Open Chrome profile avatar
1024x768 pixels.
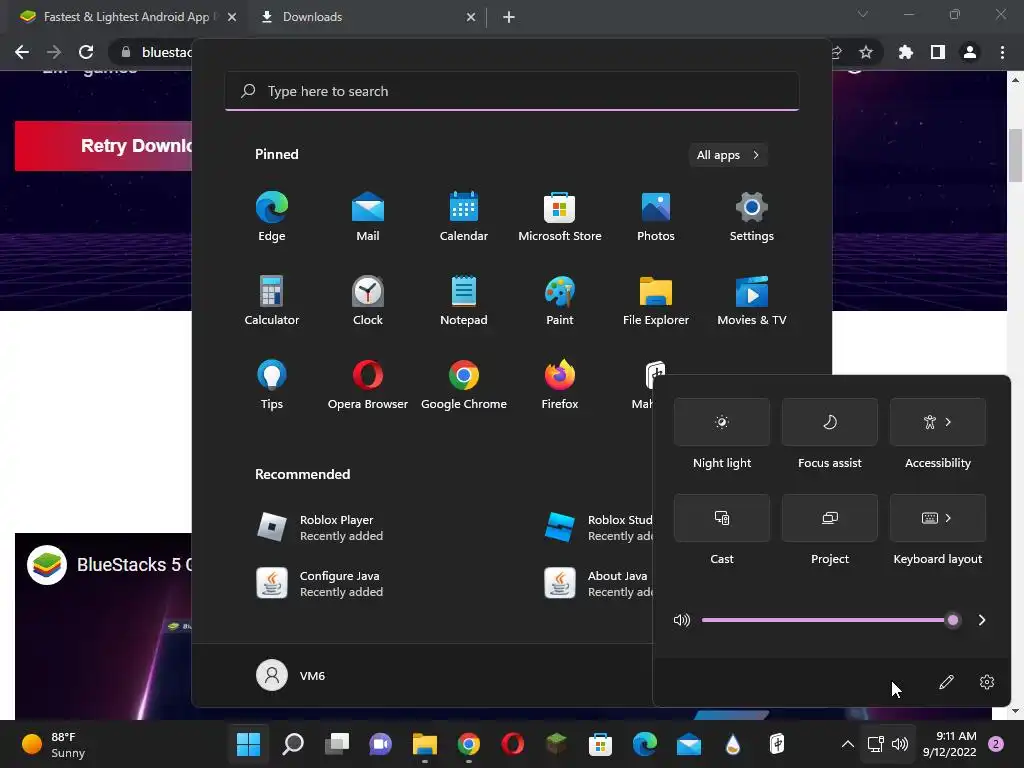(x=970, y=52)
